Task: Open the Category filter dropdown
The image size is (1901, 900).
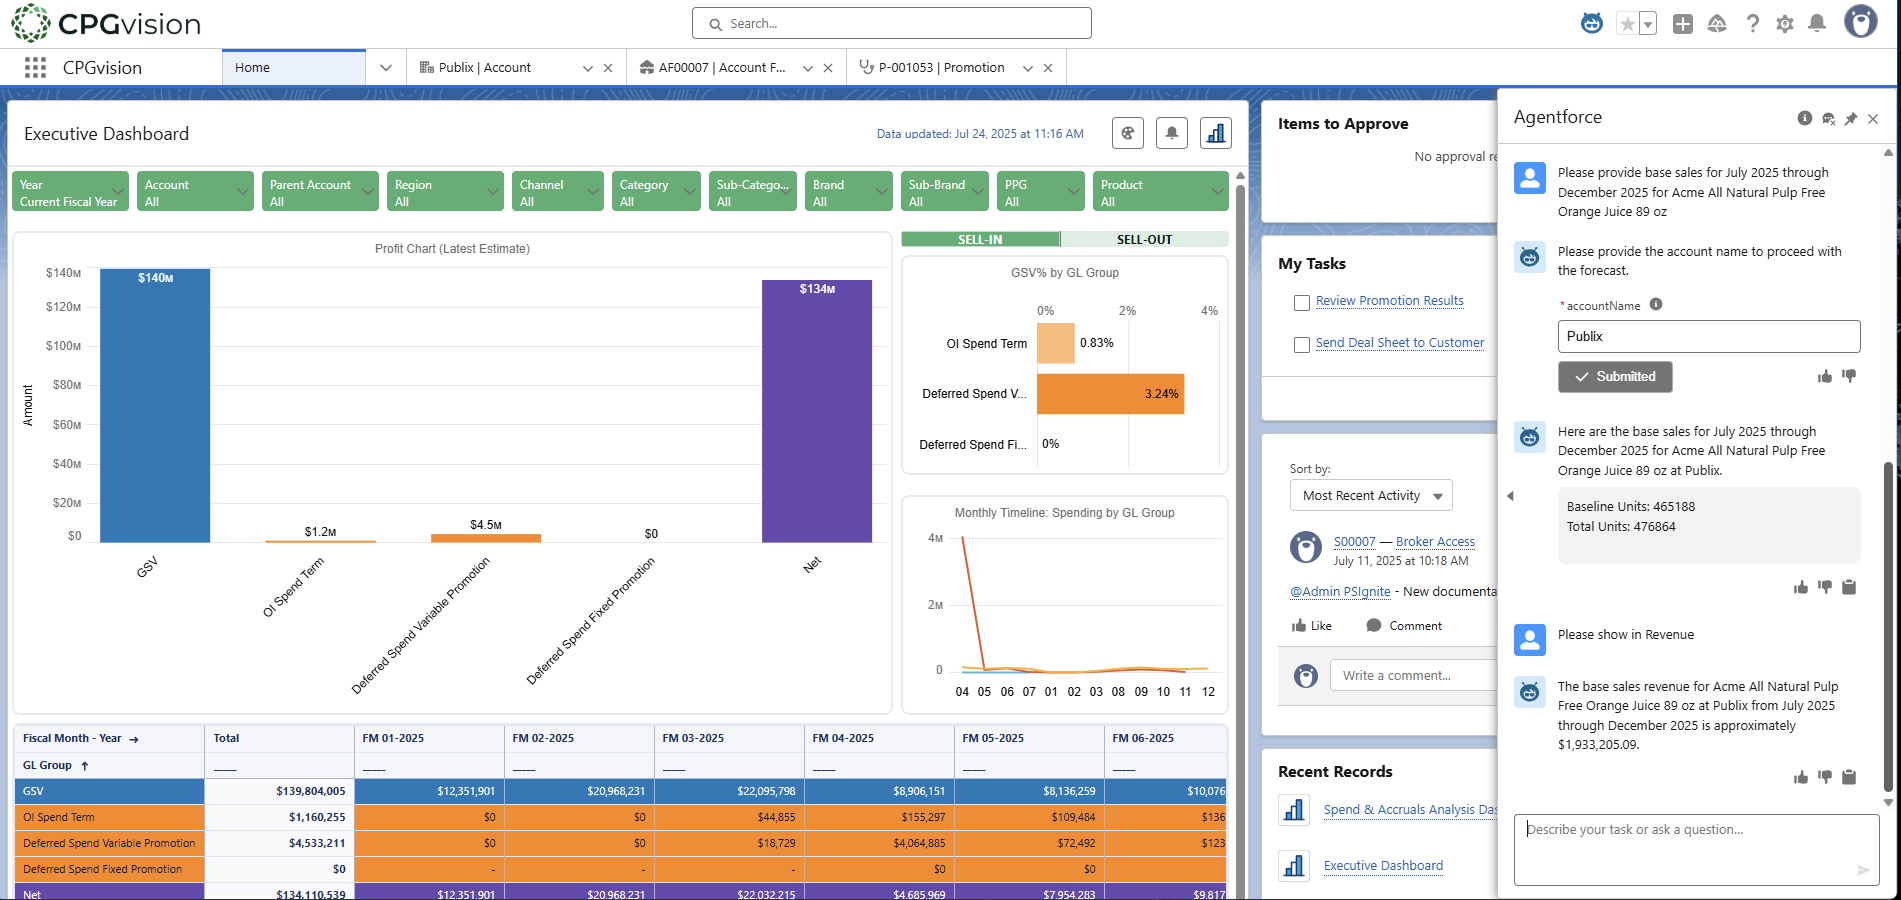Action: pyautogui.click(x=656, y=192)
